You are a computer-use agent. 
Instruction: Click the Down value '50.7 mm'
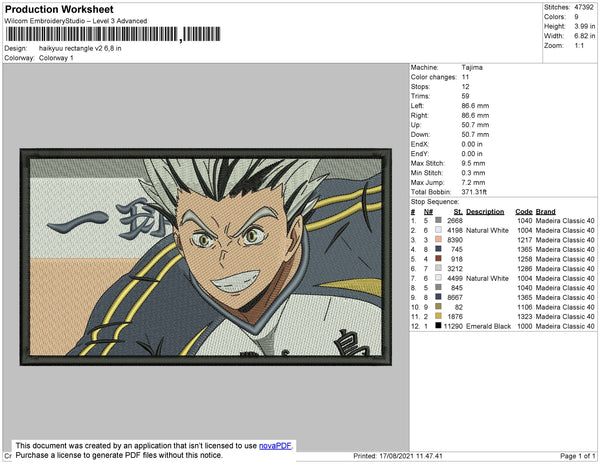click(x=475, y=134)
